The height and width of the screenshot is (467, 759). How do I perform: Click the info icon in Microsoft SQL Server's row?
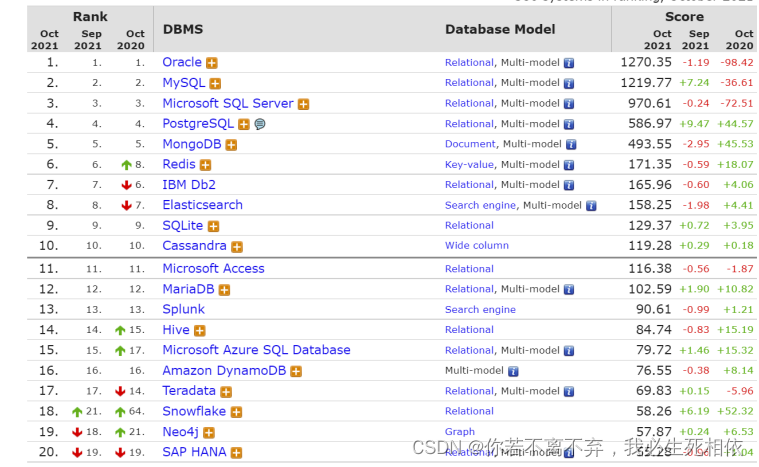(x=569, y=104)
